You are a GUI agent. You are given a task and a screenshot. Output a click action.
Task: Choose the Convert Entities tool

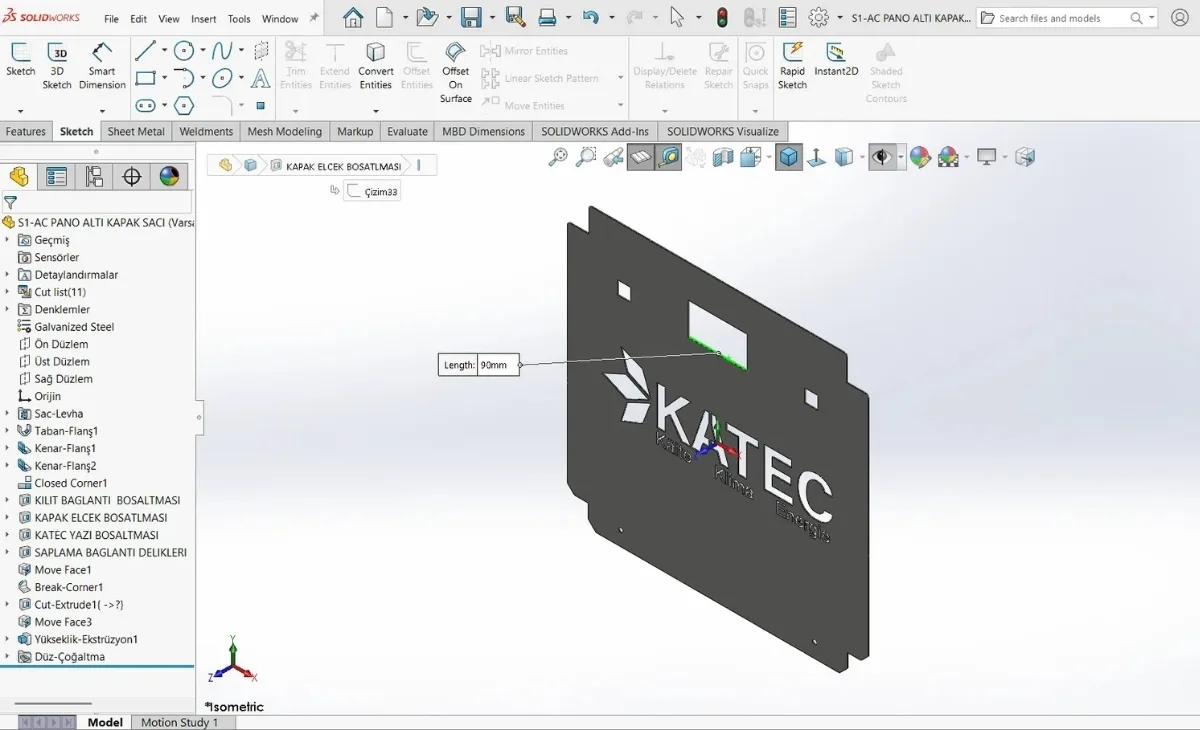click(x=375, y=65)
